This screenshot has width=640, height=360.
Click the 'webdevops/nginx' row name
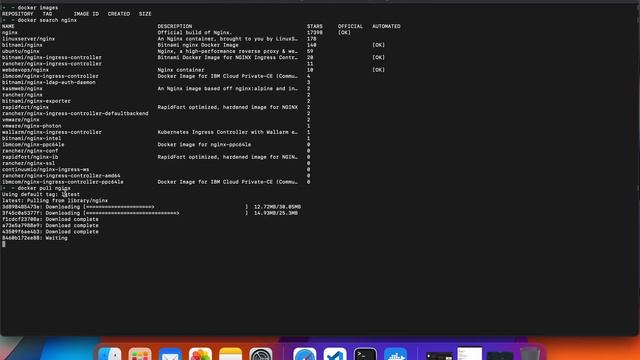pos(25,70)
